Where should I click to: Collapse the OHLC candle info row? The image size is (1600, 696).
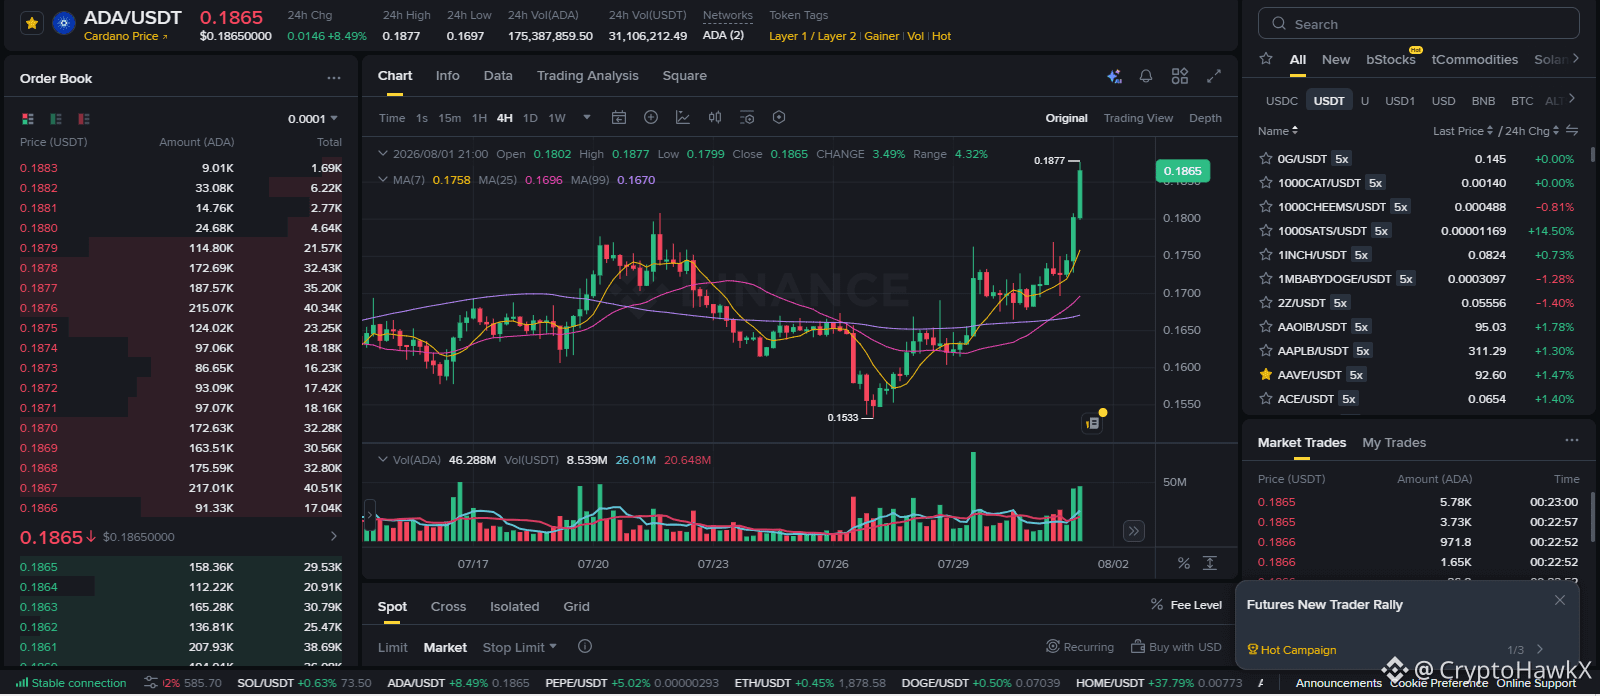[x=382, y=154]
